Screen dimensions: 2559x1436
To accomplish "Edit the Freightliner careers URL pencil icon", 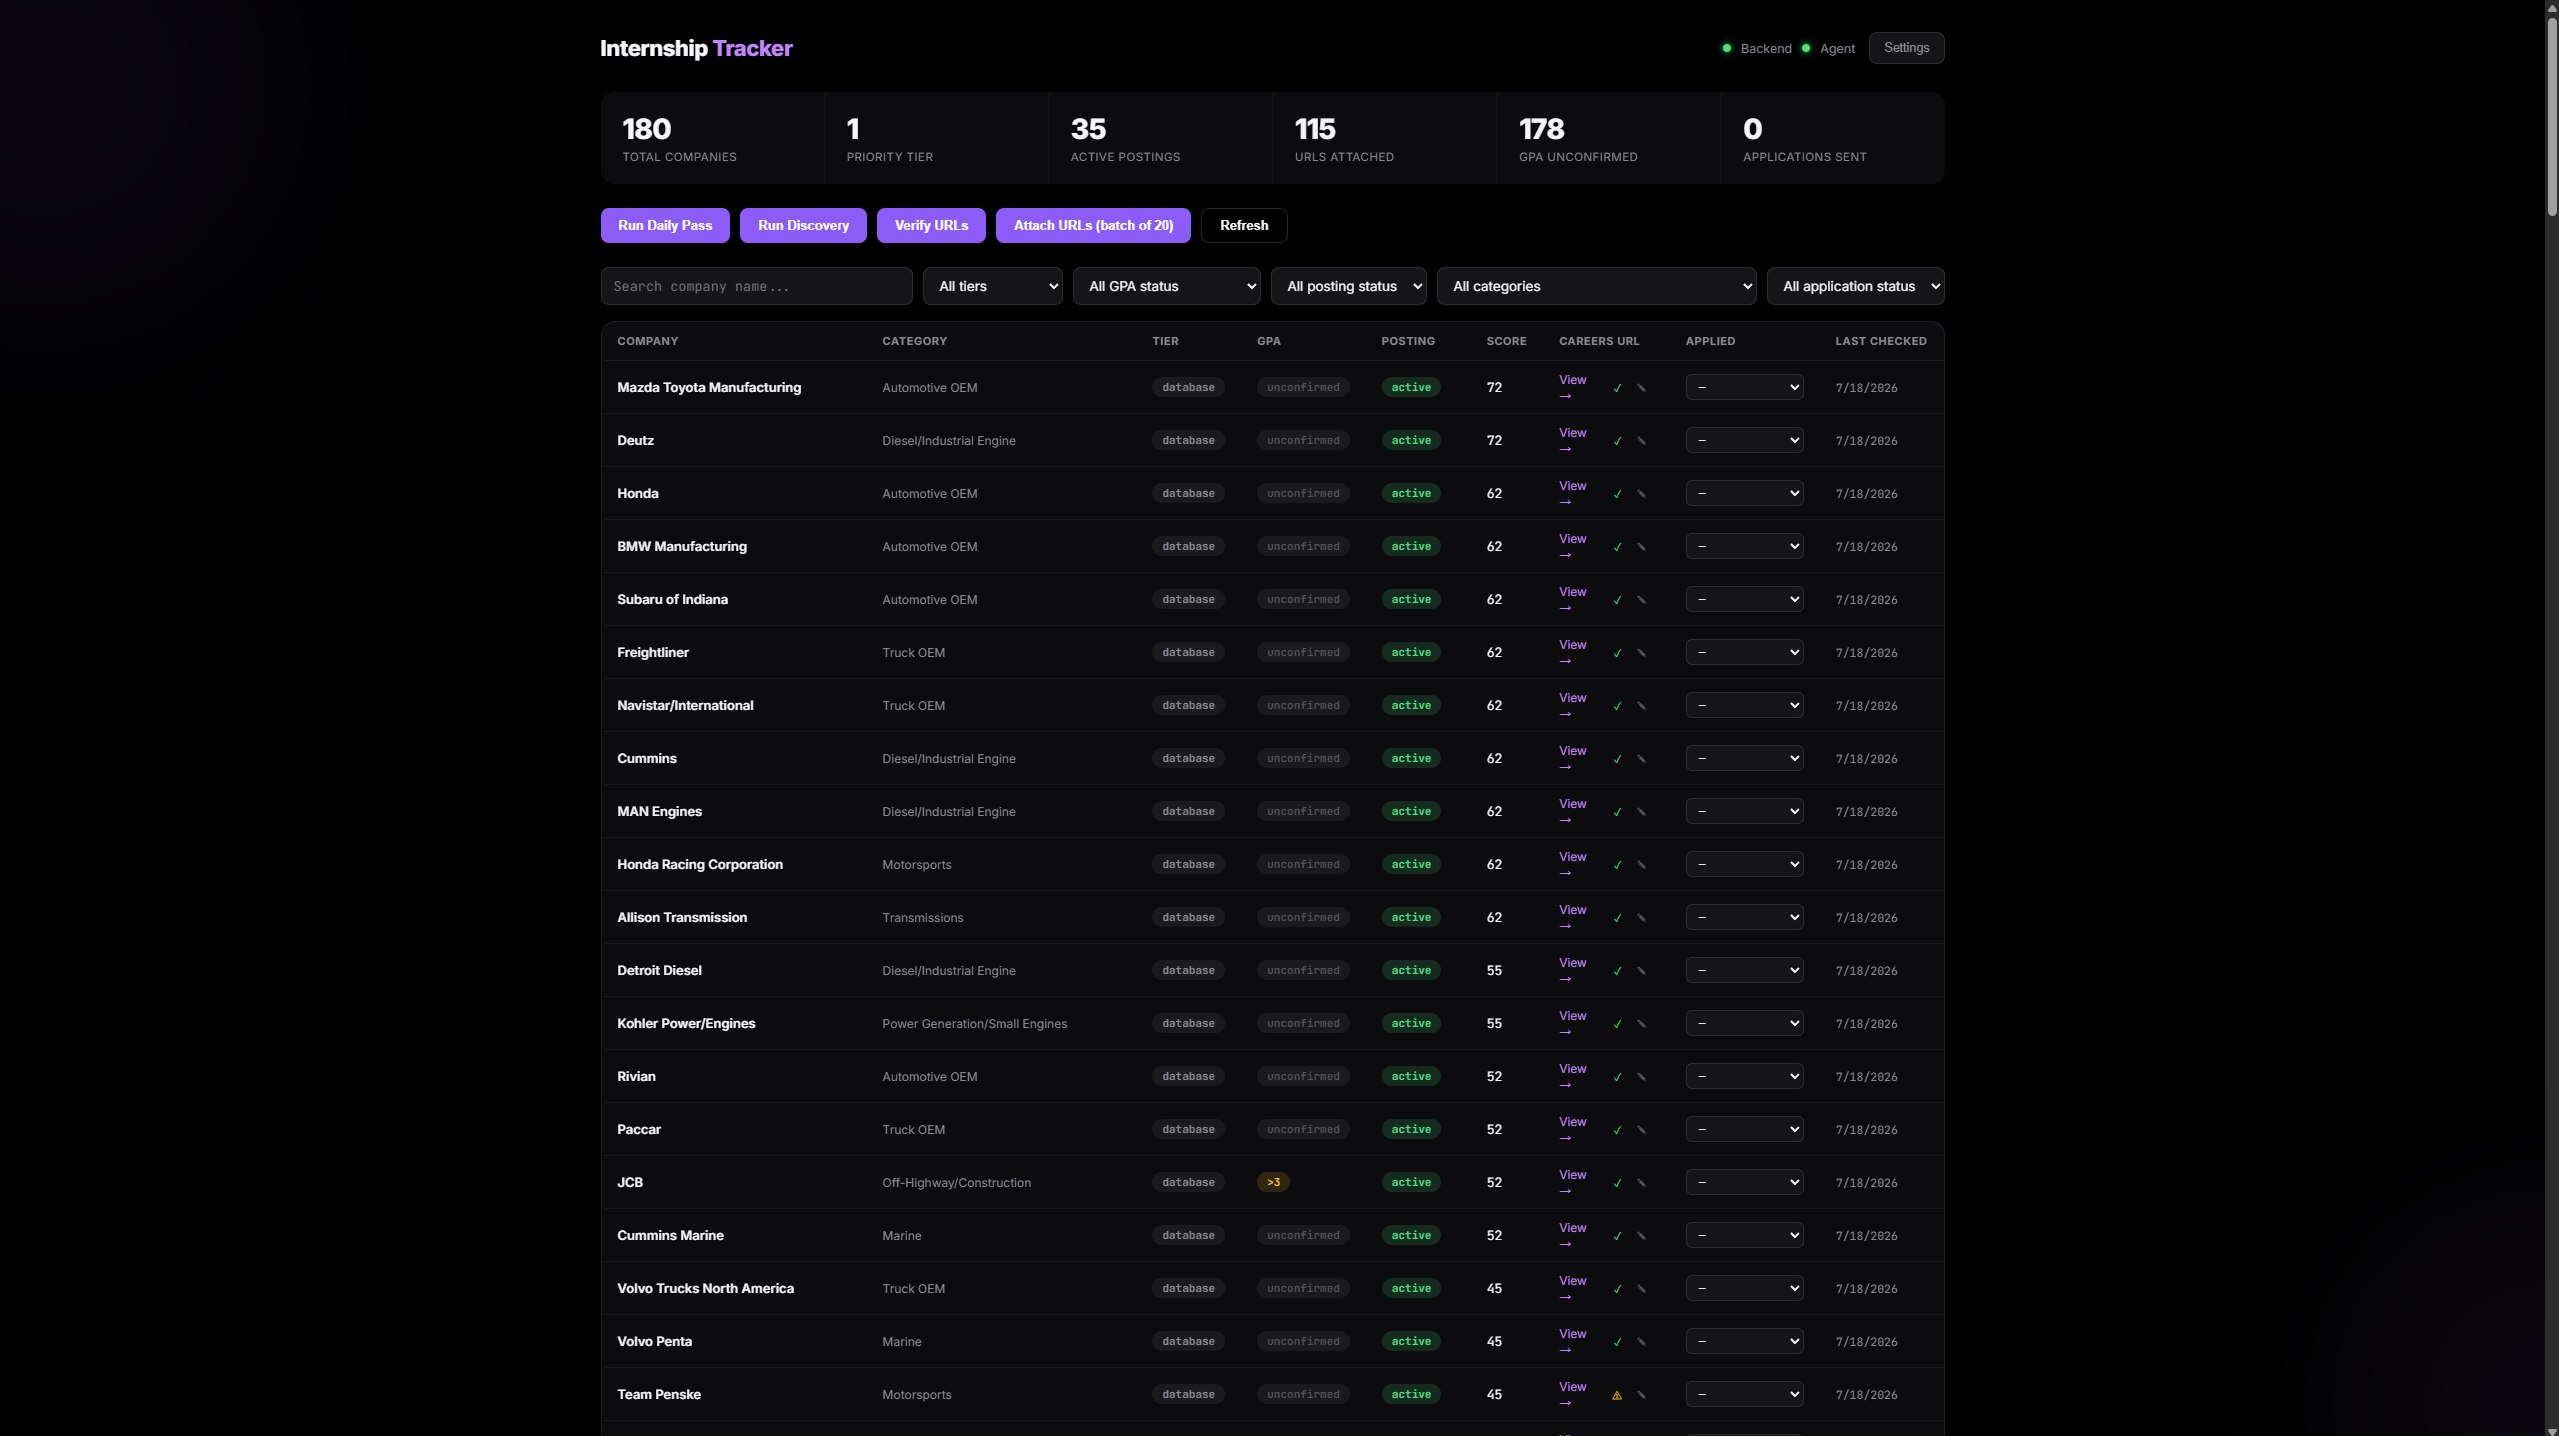I will pyautogui.click(x=1641, y=653).
